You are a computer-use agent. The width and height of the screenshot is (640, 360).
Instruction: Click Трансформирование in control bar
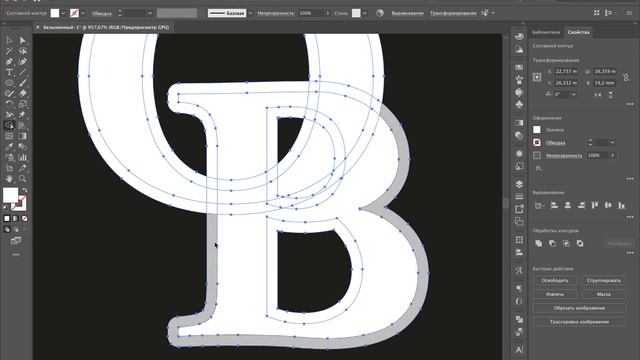(453, 13)
